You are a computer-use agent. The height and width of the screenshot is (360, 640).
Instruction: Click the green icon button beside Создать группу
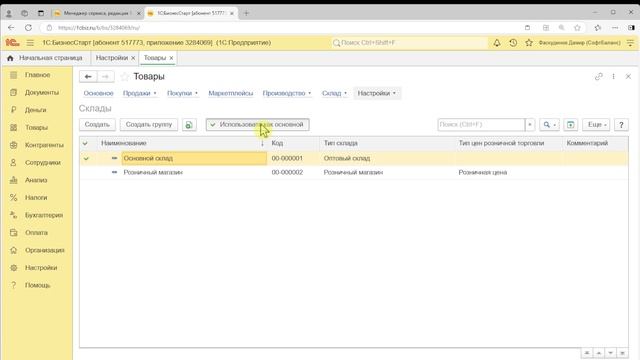point(189,125)
